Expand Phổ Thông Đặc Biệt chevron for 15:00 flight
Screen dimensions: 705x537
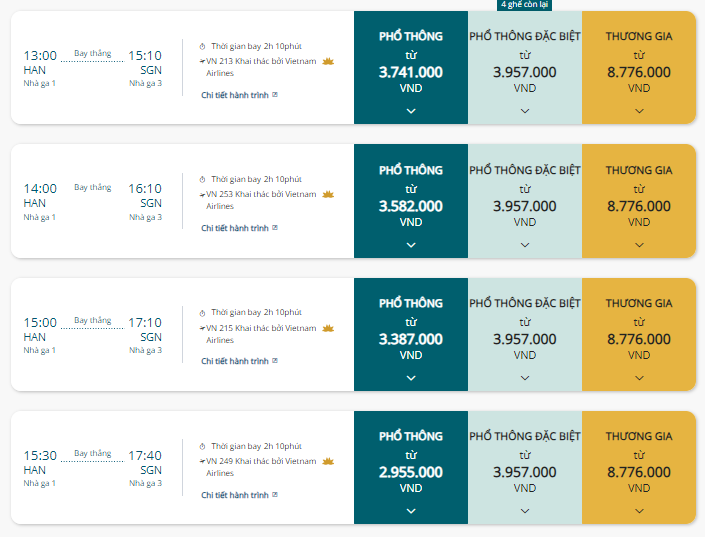pyautogui.click(x=525, y=378)
